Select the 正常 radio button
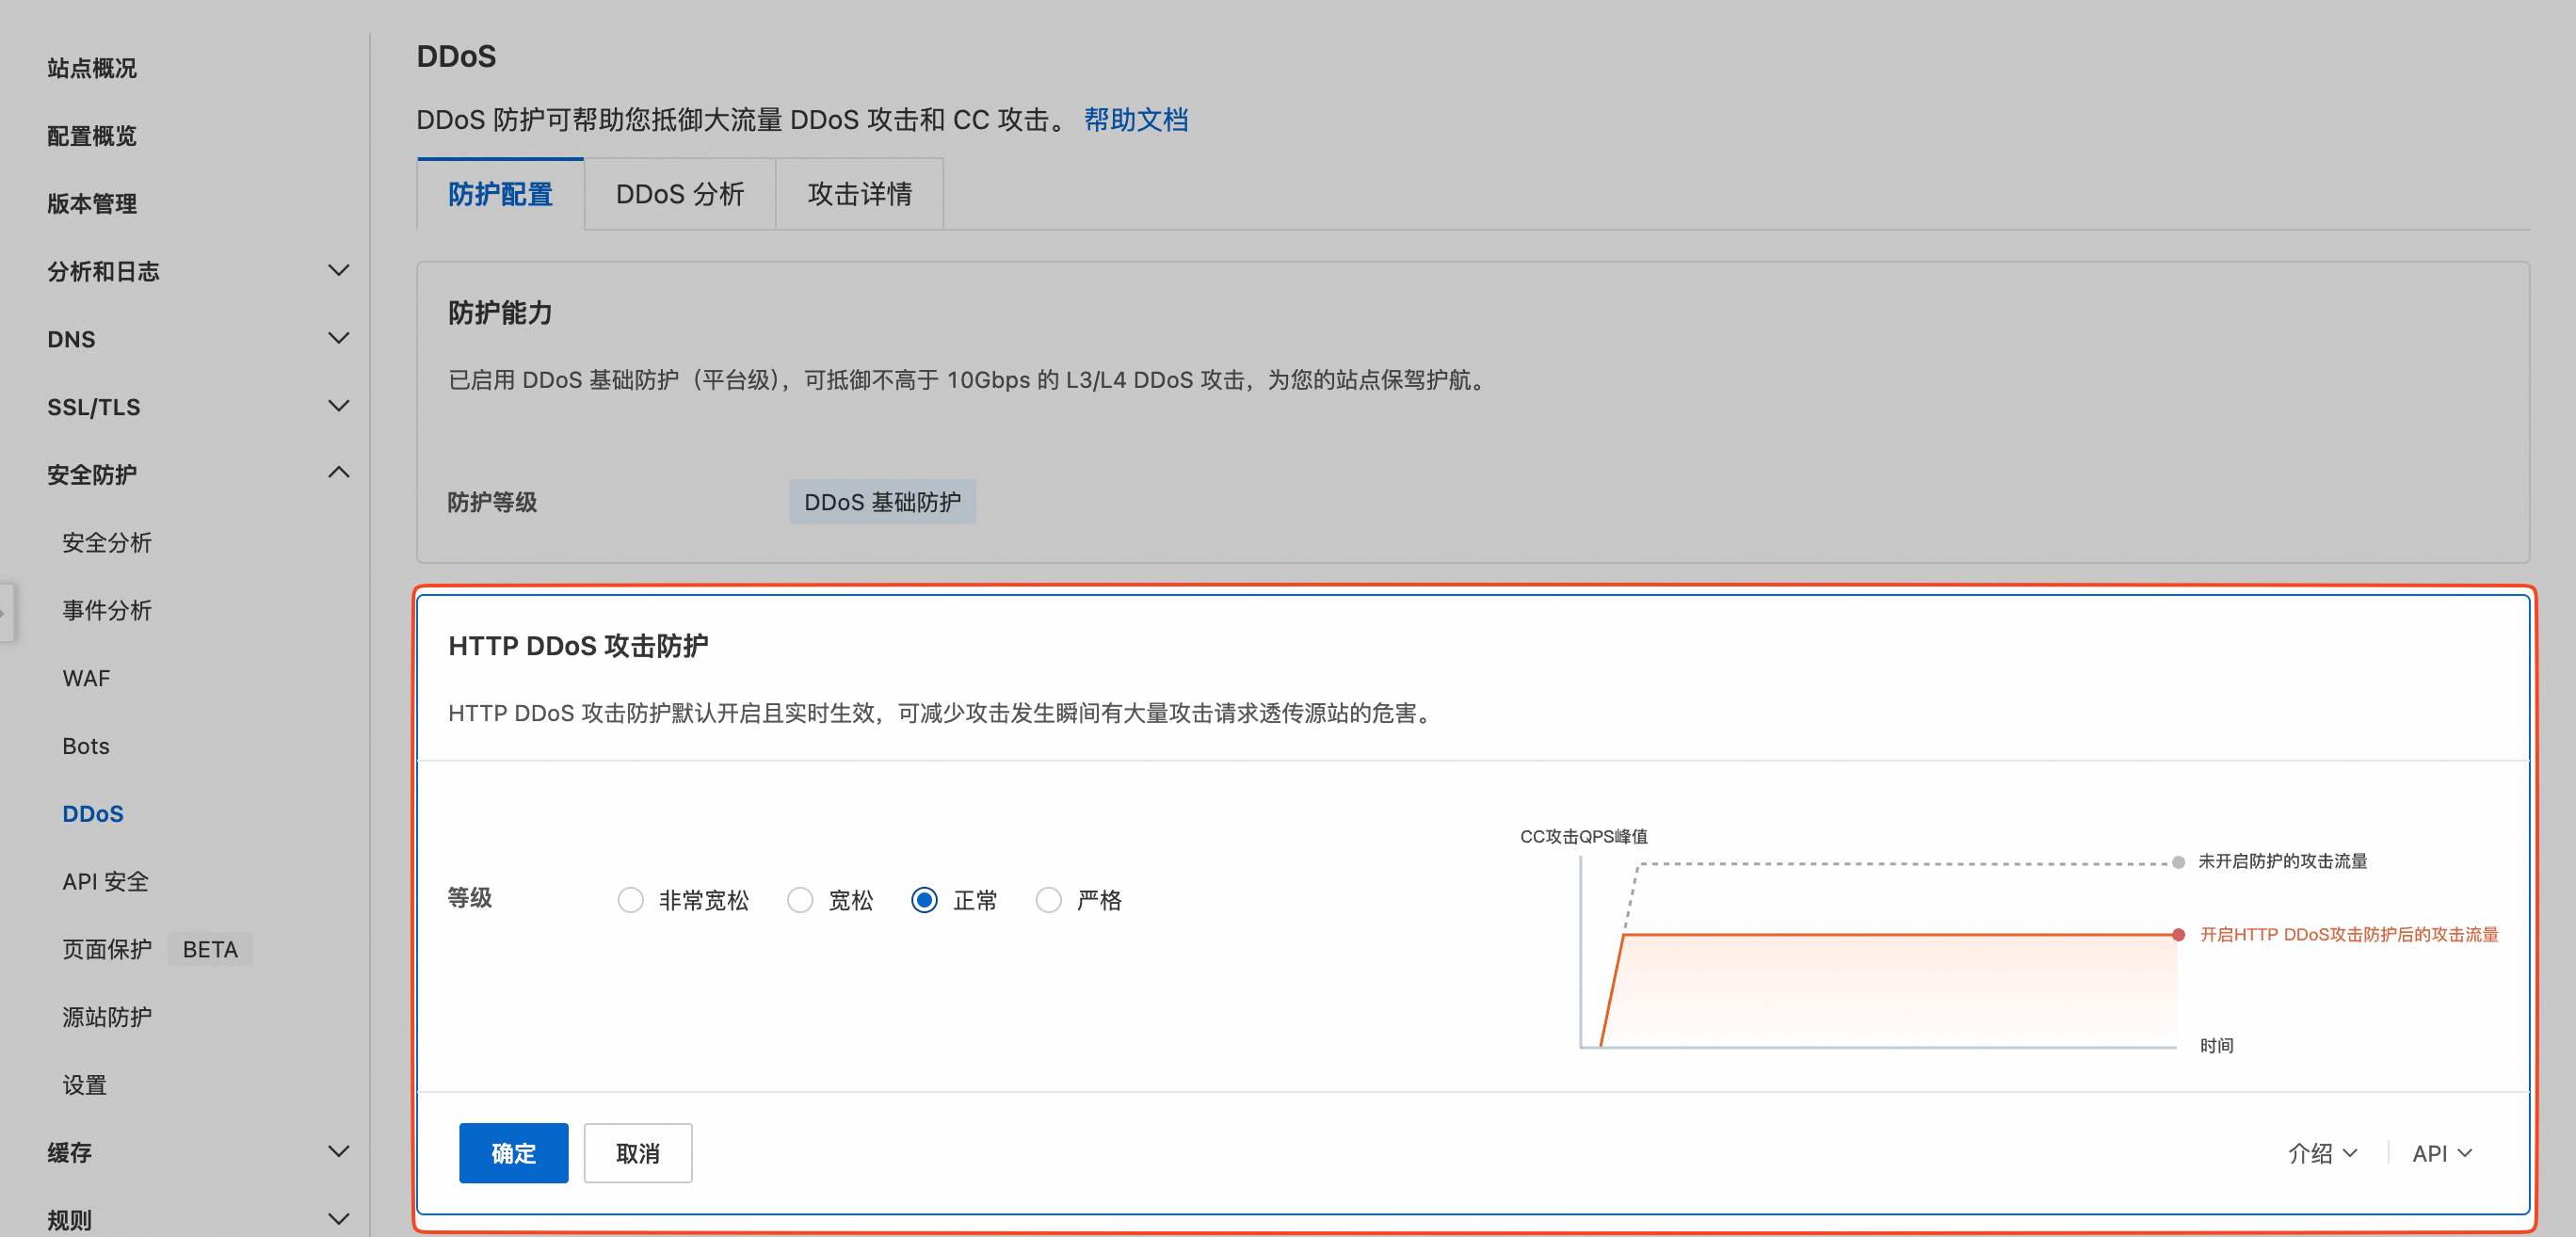 (924, 900)
